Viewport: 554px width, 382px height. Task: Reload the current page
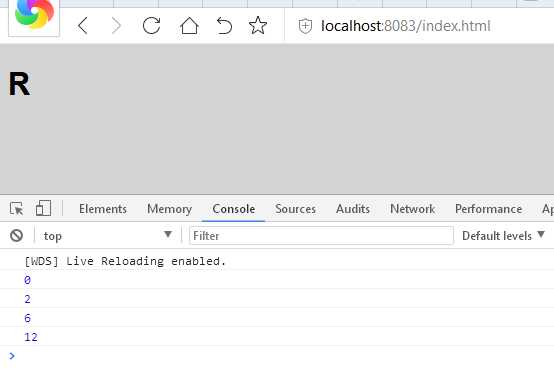151,26
